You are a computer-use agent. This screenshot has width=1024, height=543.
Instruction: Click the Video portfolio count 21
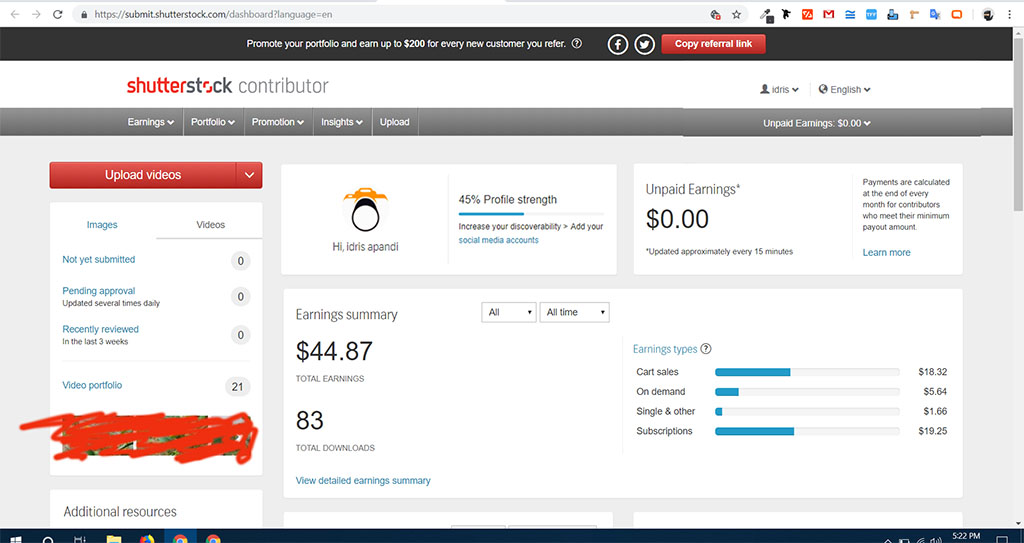coord(237,387)
